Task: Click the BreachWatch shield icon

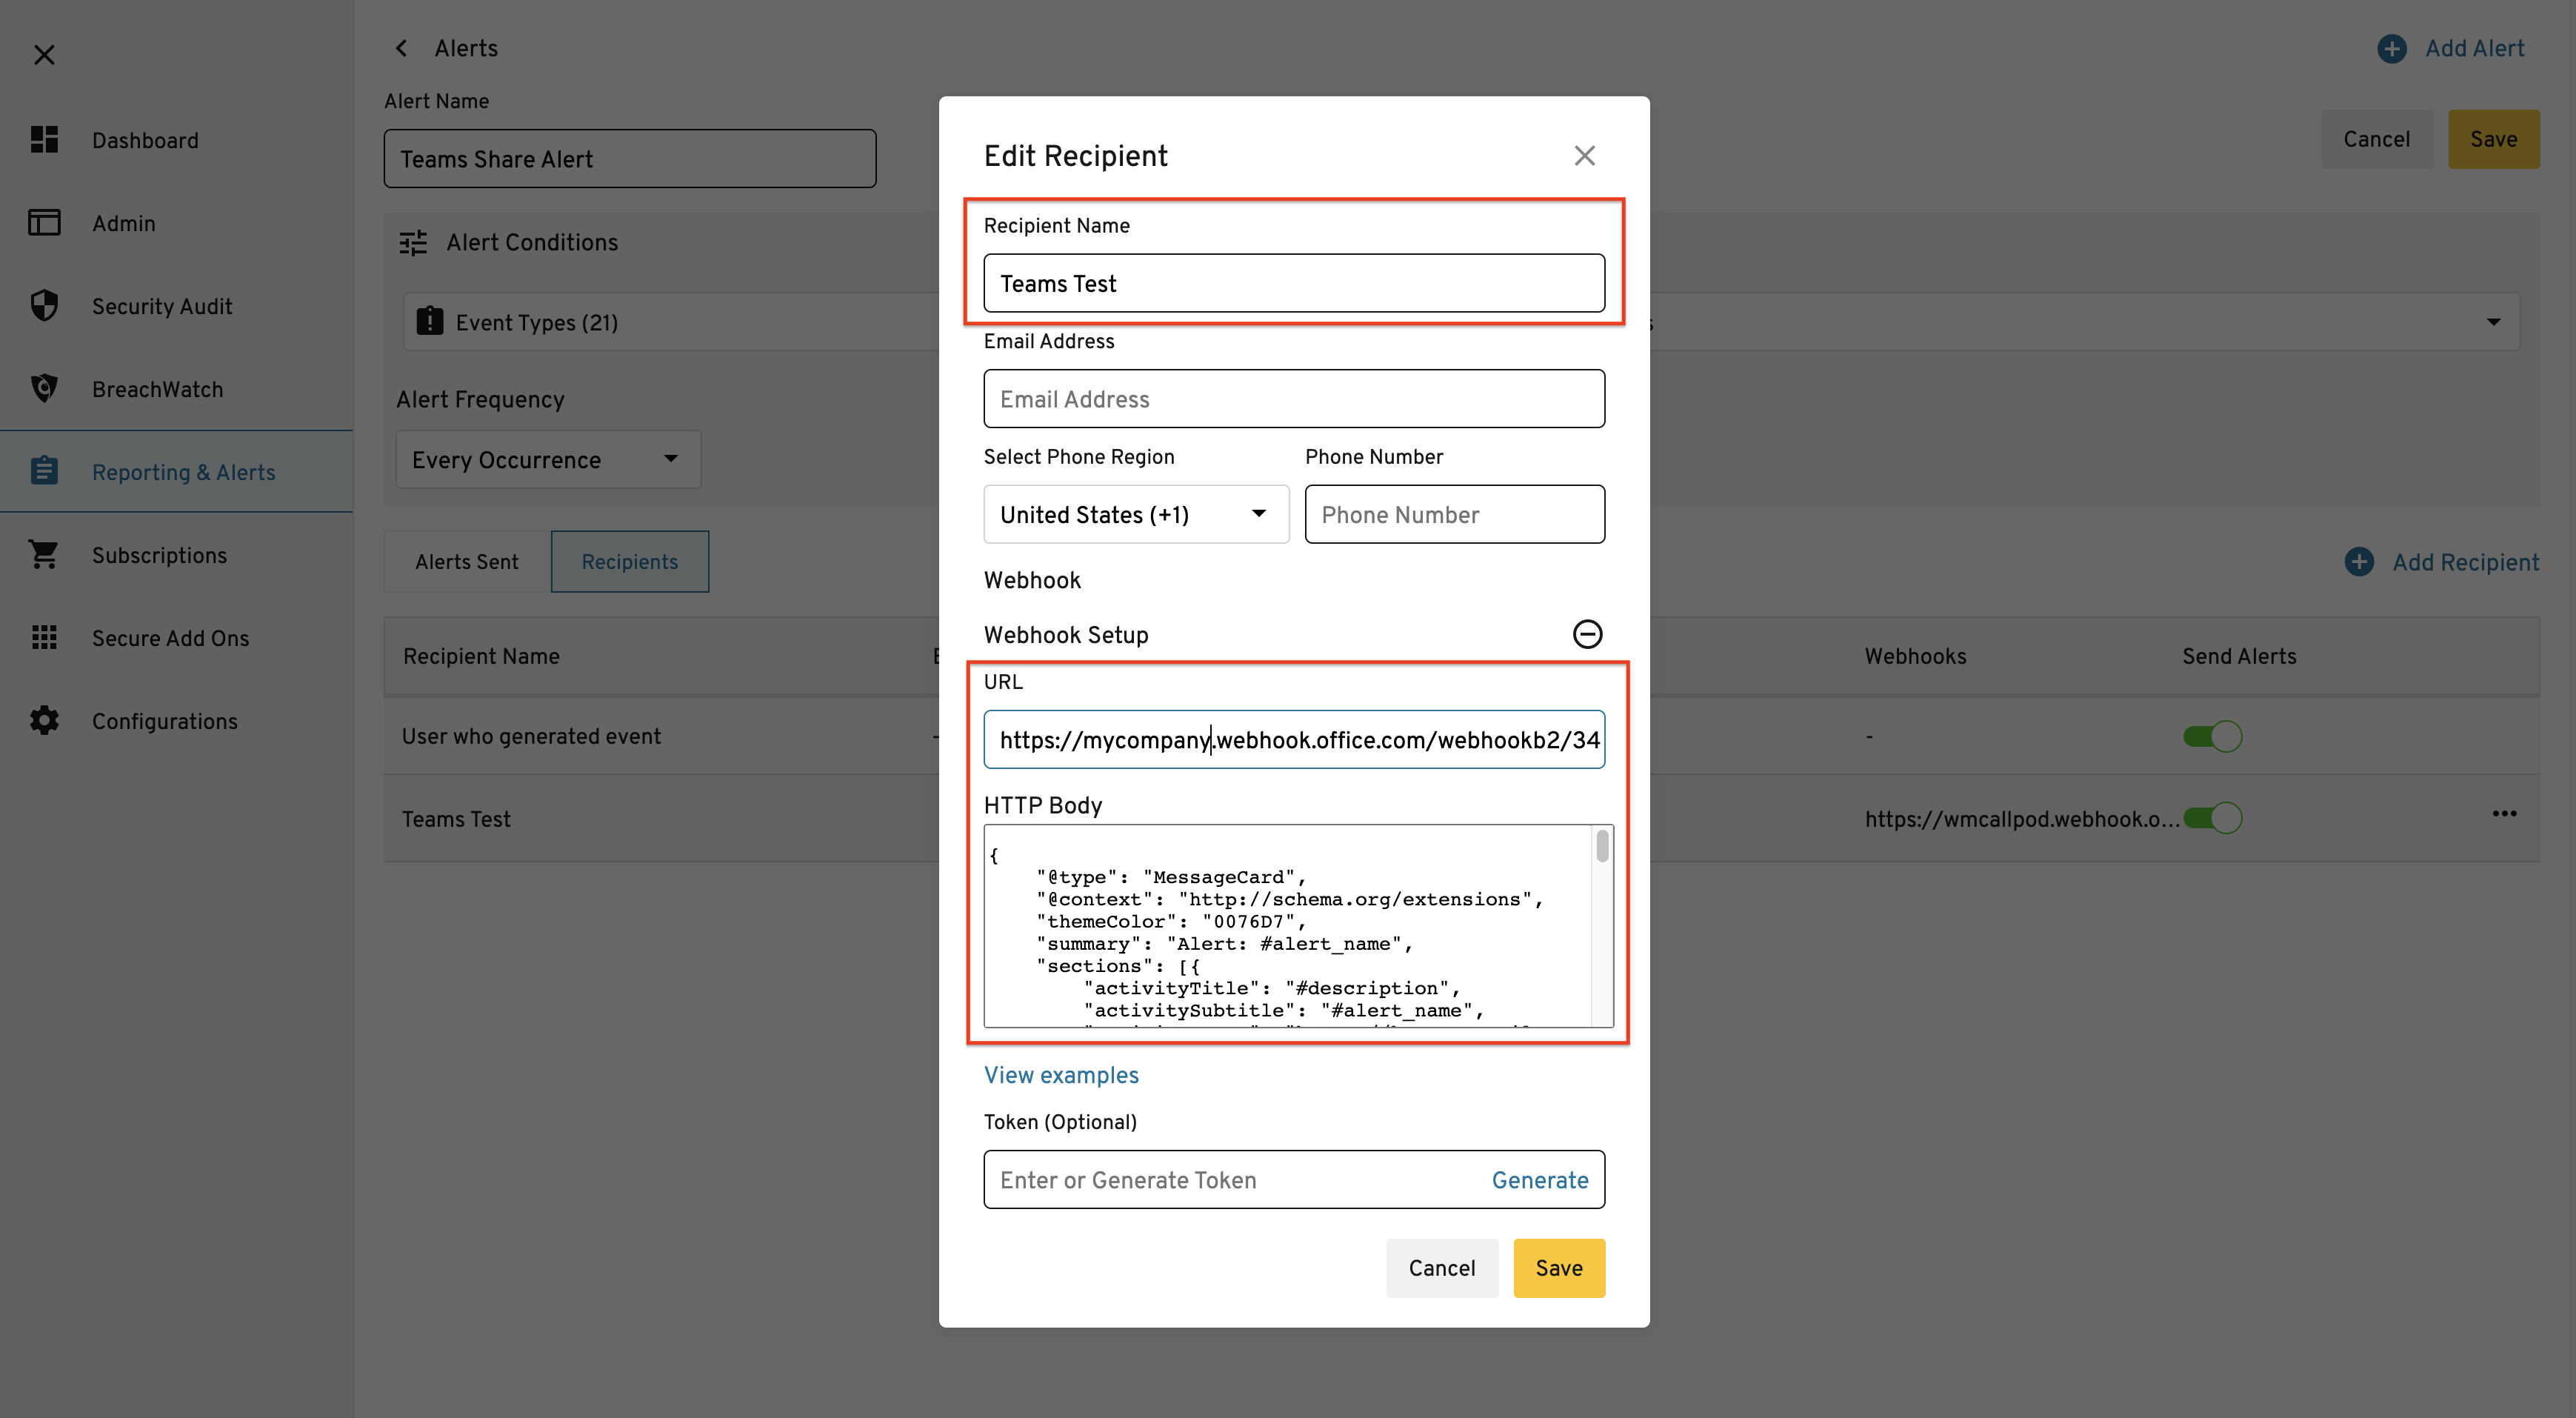Action: click(44, 389)
